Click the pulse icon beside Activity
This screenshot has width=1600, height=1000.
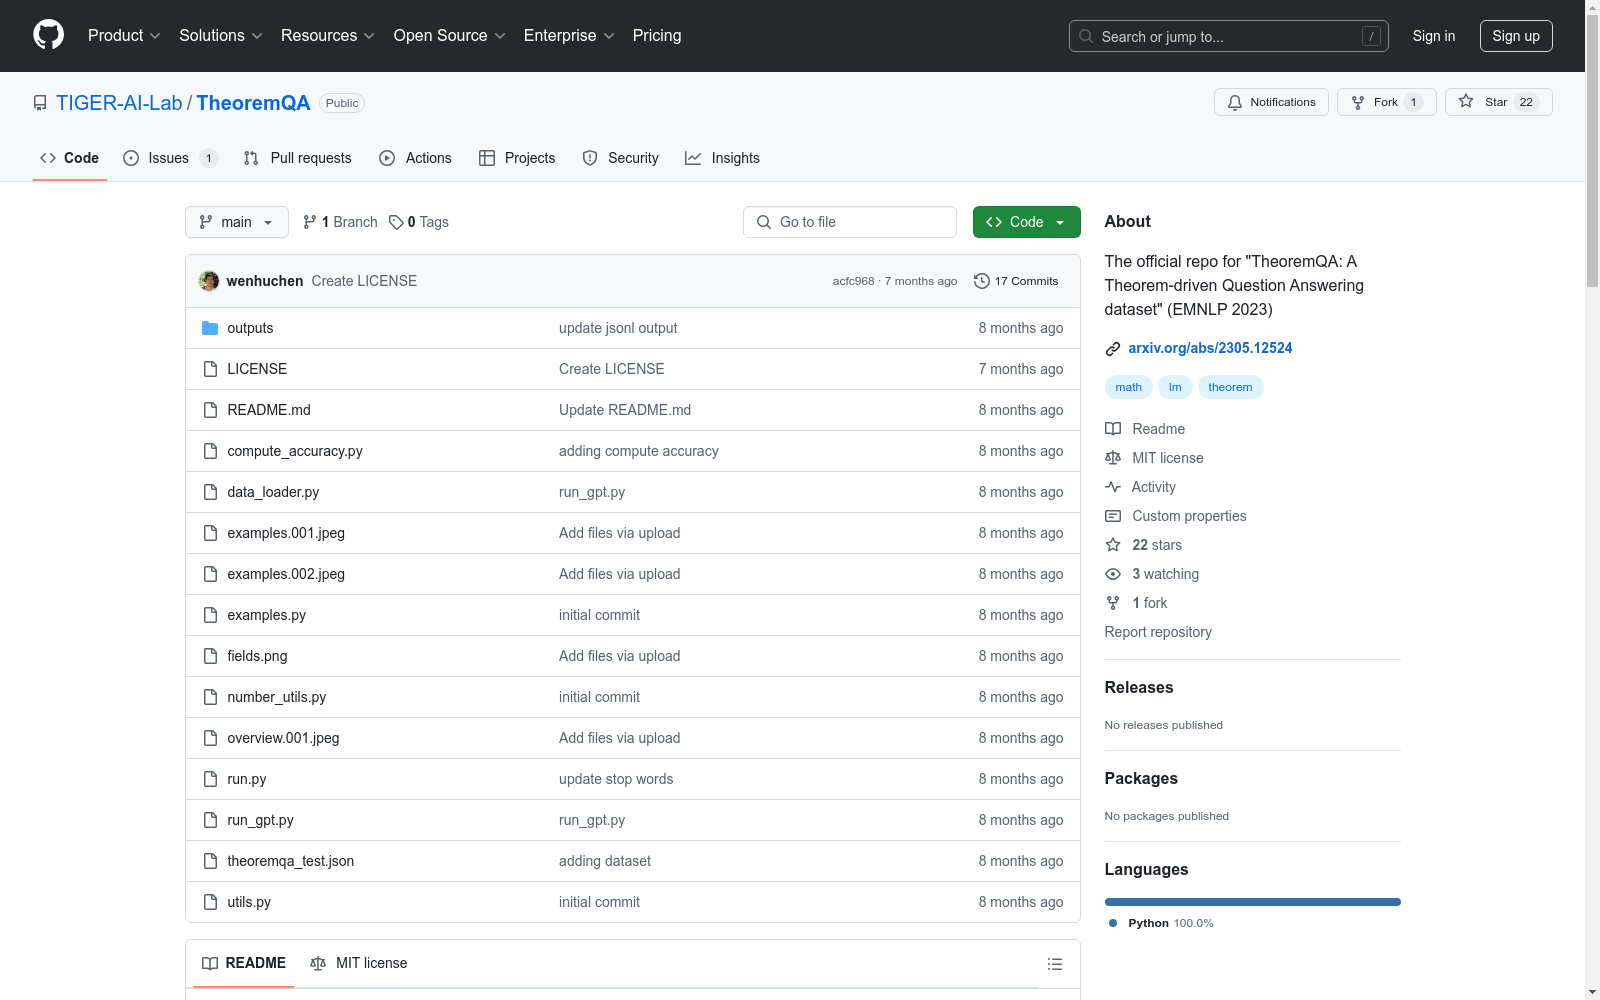pos(1113,487)
